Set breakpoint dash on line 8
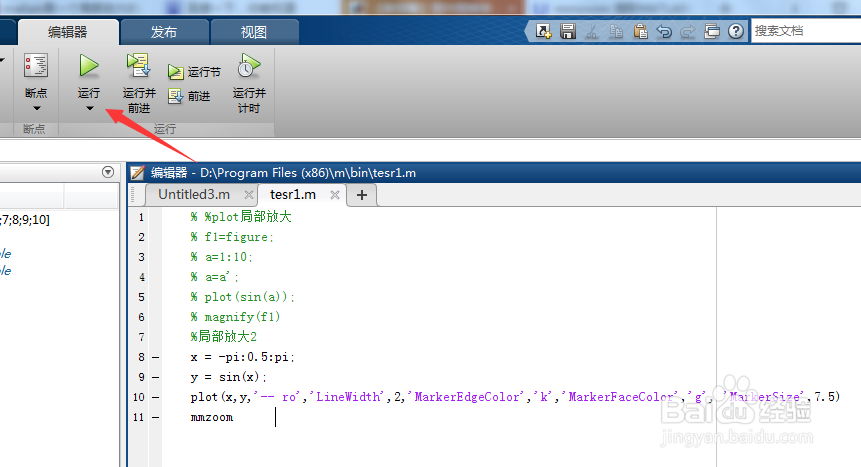This screenshot has height=467, width=861. [155, 358]
